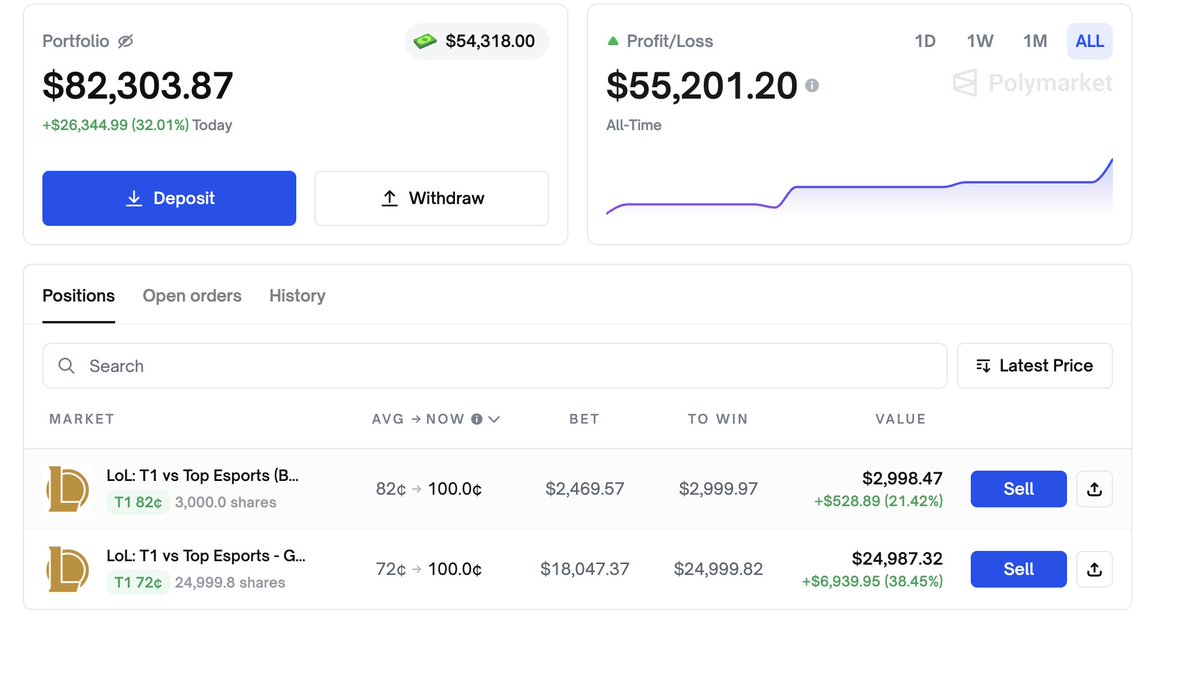This screenshot has width=1200, height=673.
Task: Open the League icon of the 3,000.0 shares row
Action: click(68, 489)
